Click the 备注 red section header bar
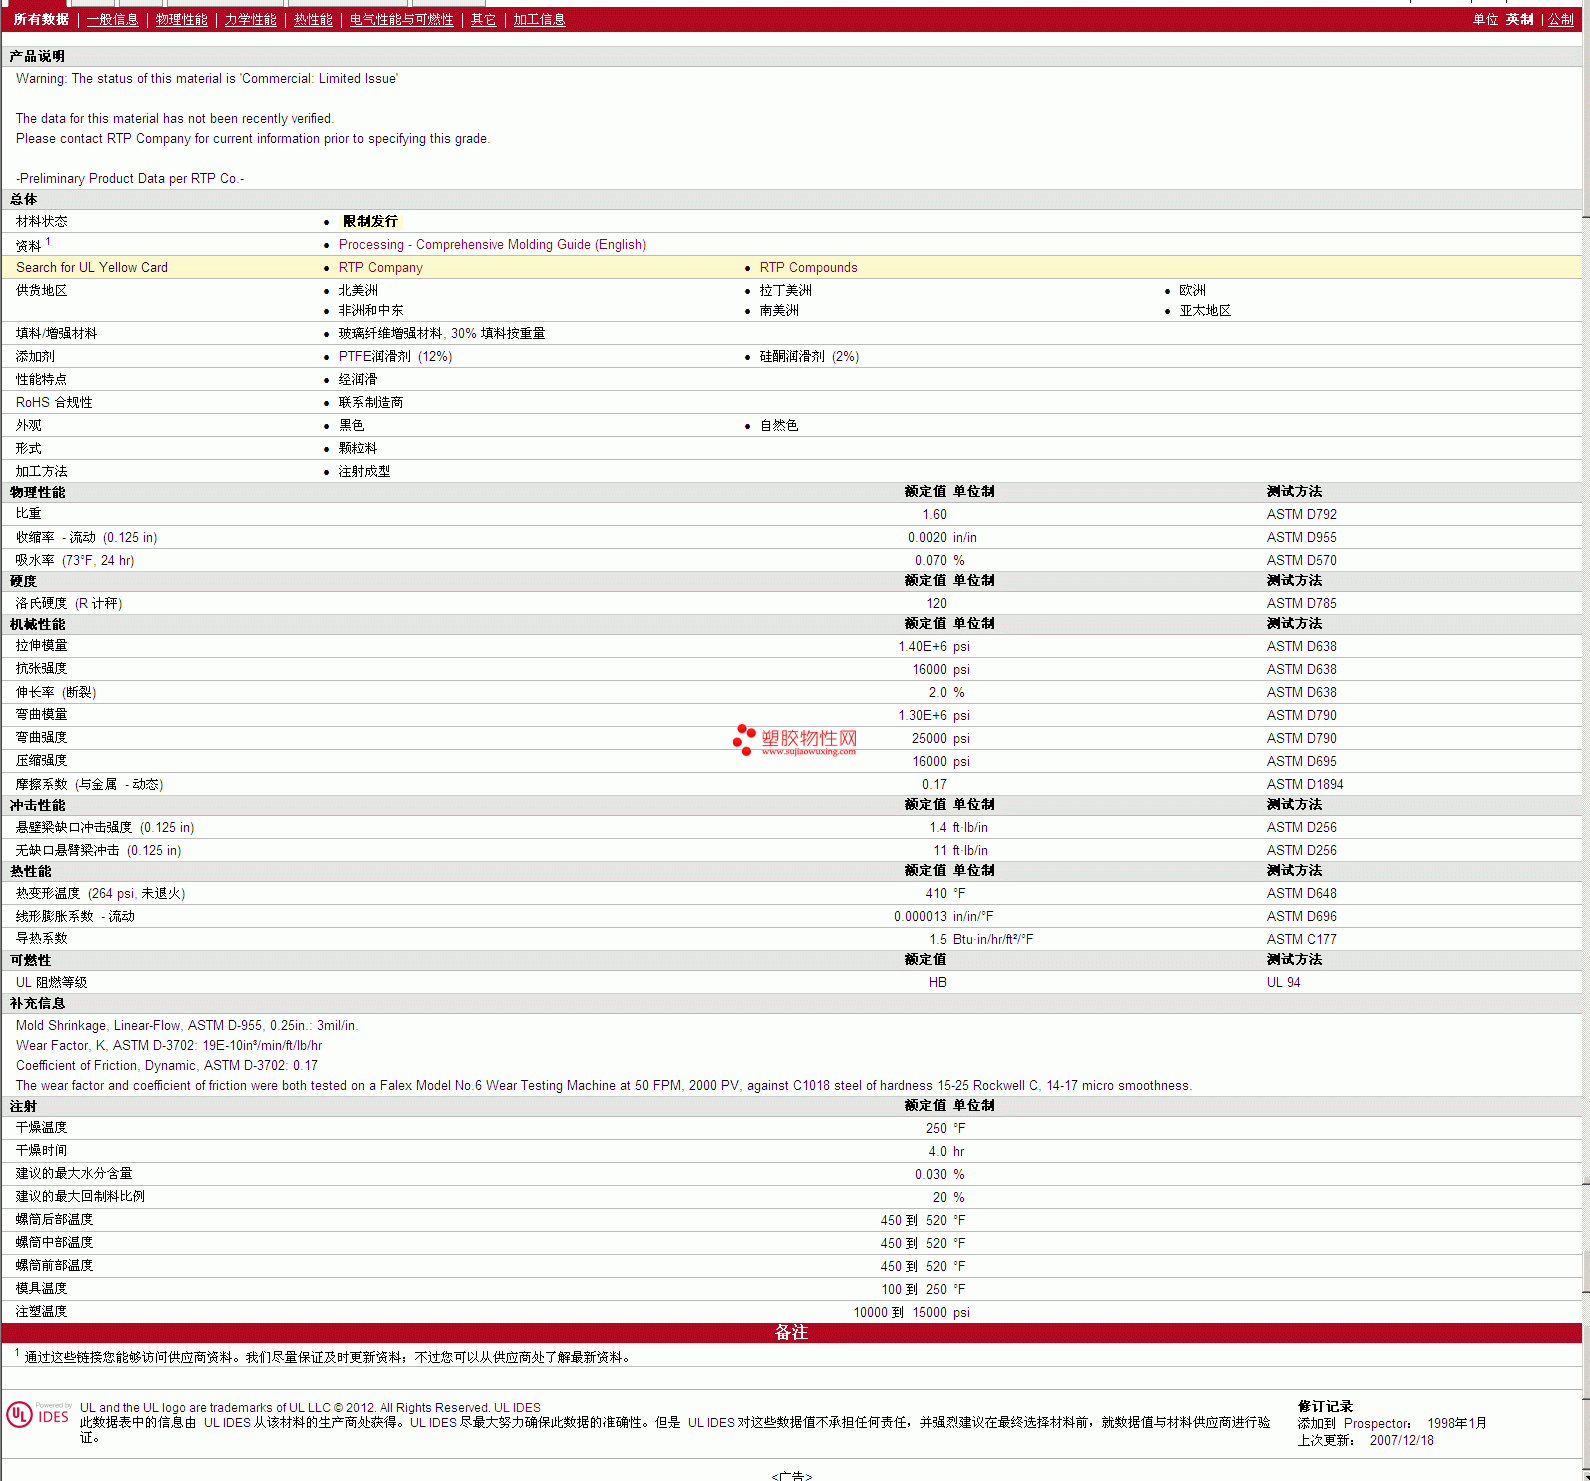Viewport: 1590px width, 1481px height. pos(791,1333)
